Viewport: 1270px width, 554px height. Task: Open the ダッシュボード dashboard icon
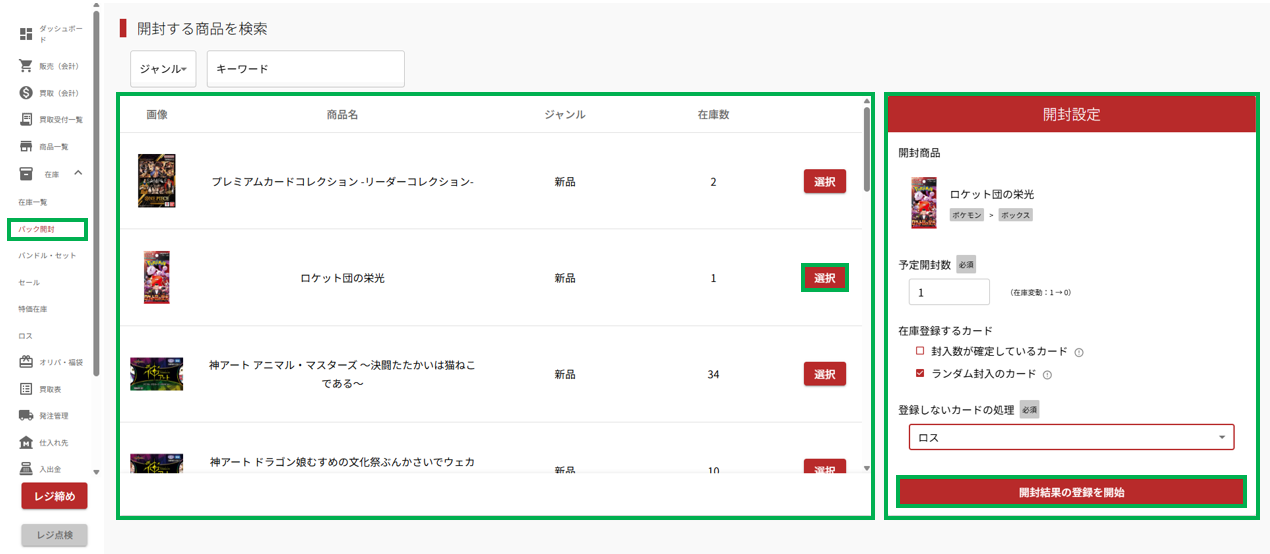26,34
